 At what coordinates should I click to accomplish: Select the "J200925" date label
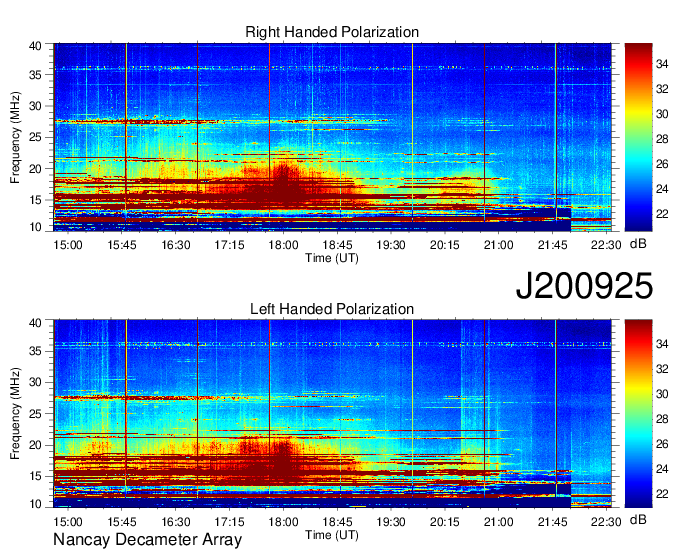[x=584, y=286]
